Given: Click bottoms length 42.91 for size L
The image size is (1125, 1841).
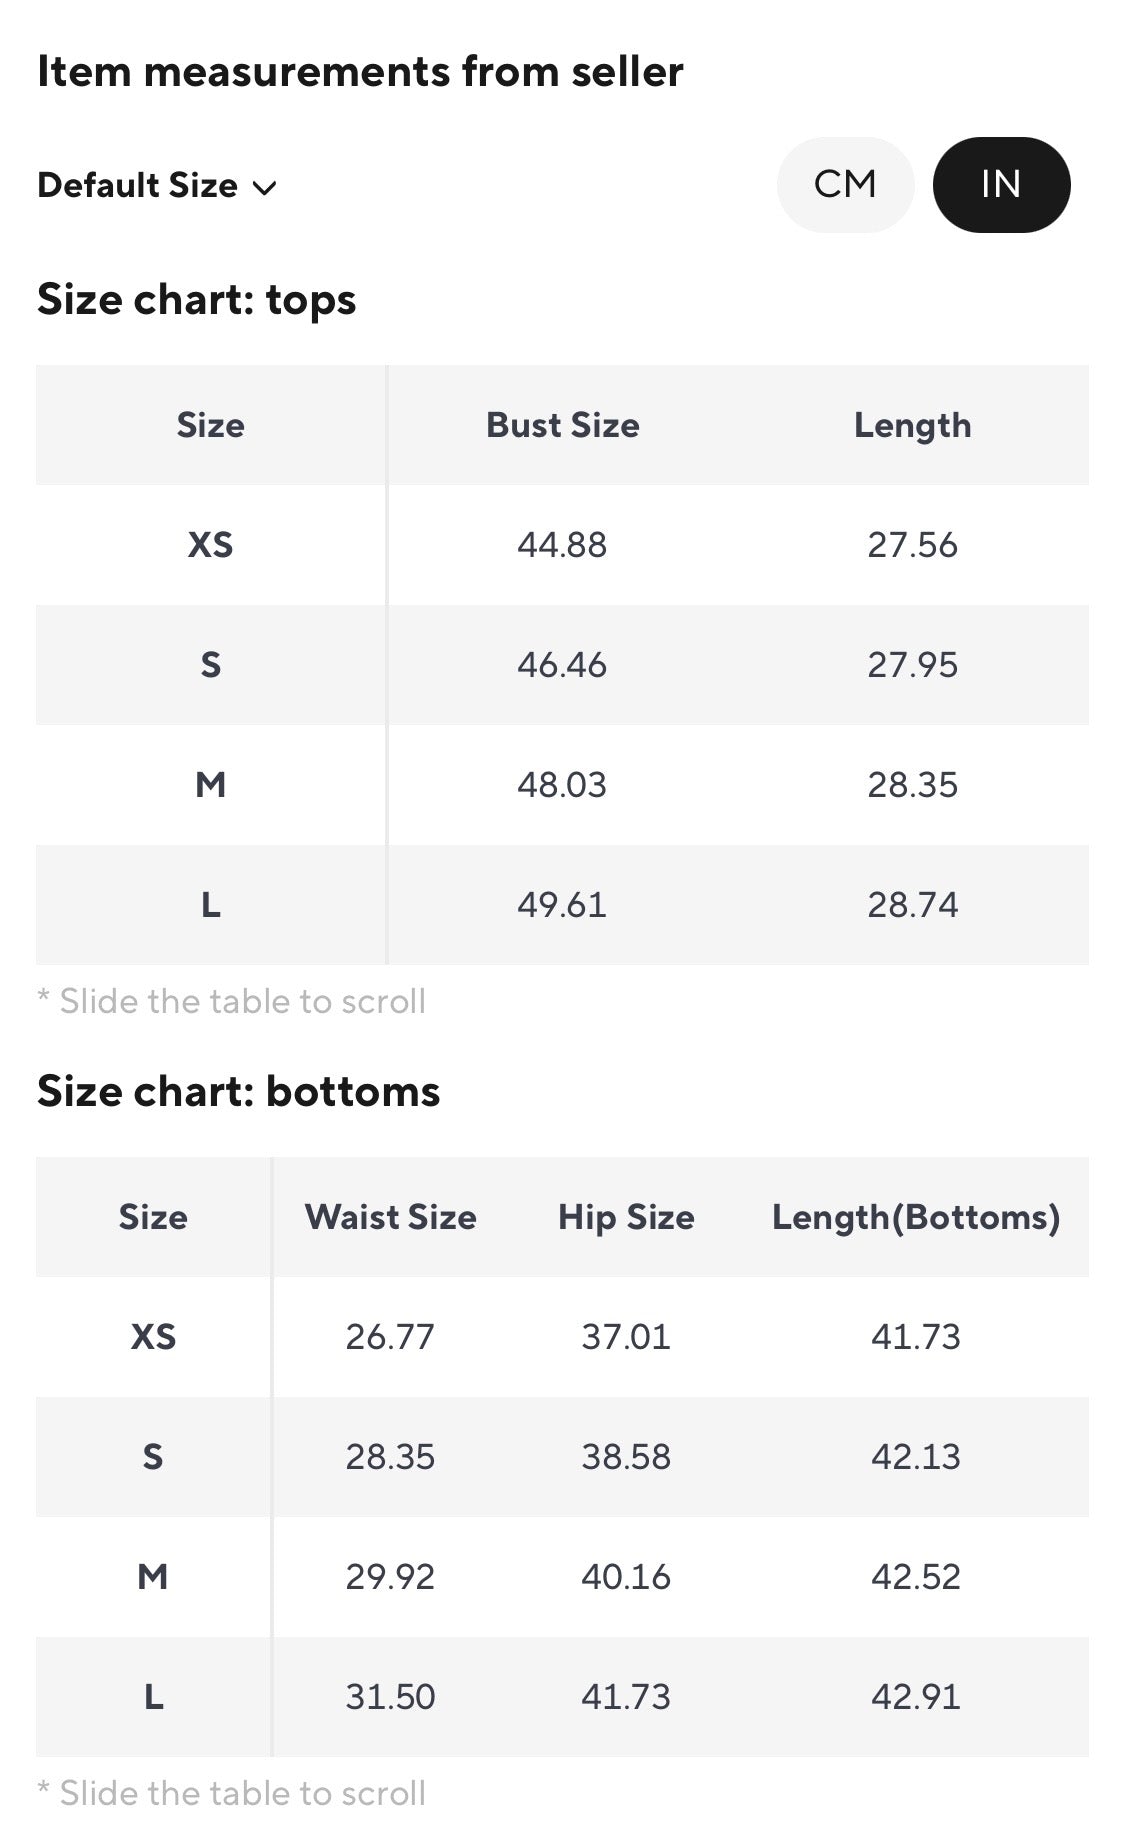Looking at the screenshot, I should (915, 1697).
